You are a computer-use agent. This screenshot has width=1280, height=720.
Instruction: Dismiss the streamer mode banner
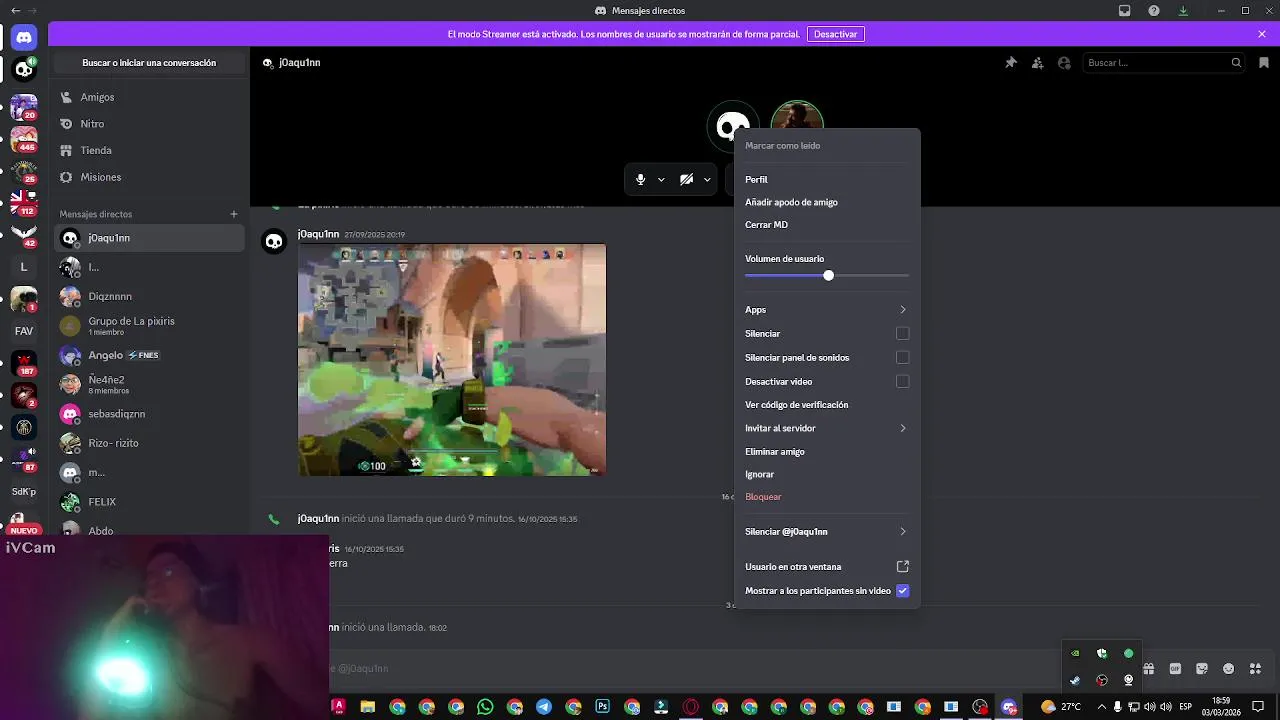coord(1262,34)
